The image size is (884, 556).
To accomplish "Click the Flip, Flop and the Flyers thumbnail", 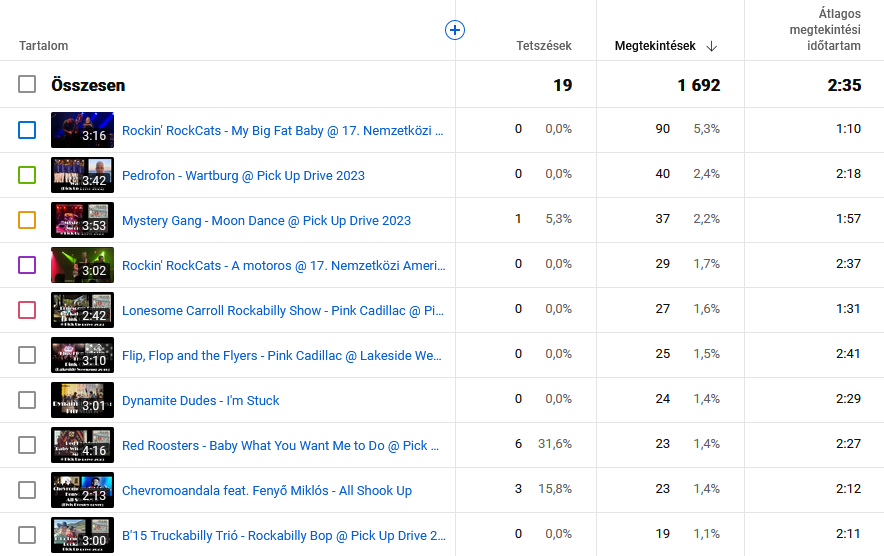I will coord(82,355).
